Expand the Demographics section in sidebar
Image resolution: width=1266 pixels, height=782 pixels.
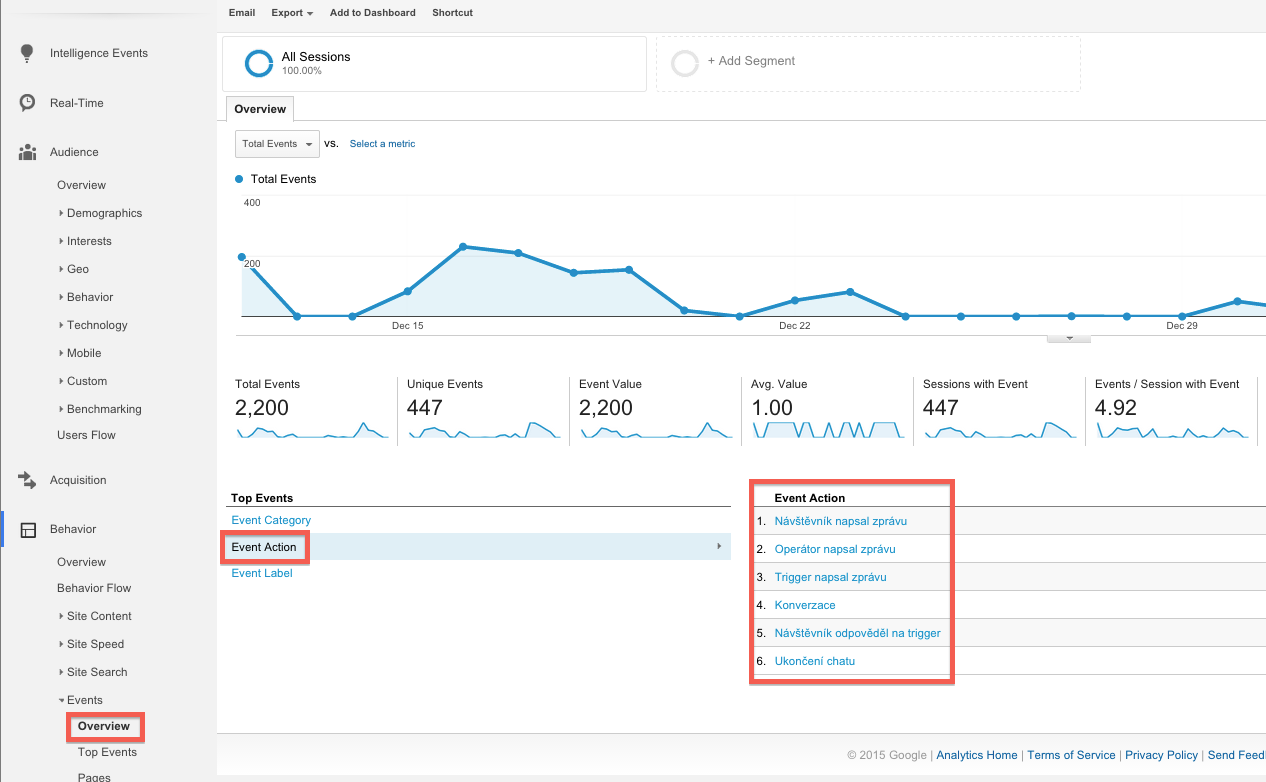[61, 213]
